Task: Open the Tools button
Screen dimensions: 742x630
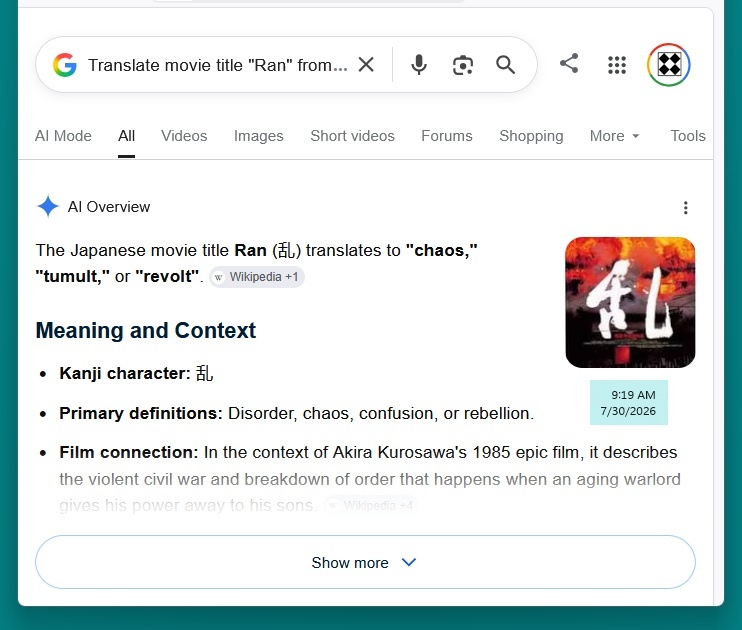Action: pos(688,136)
